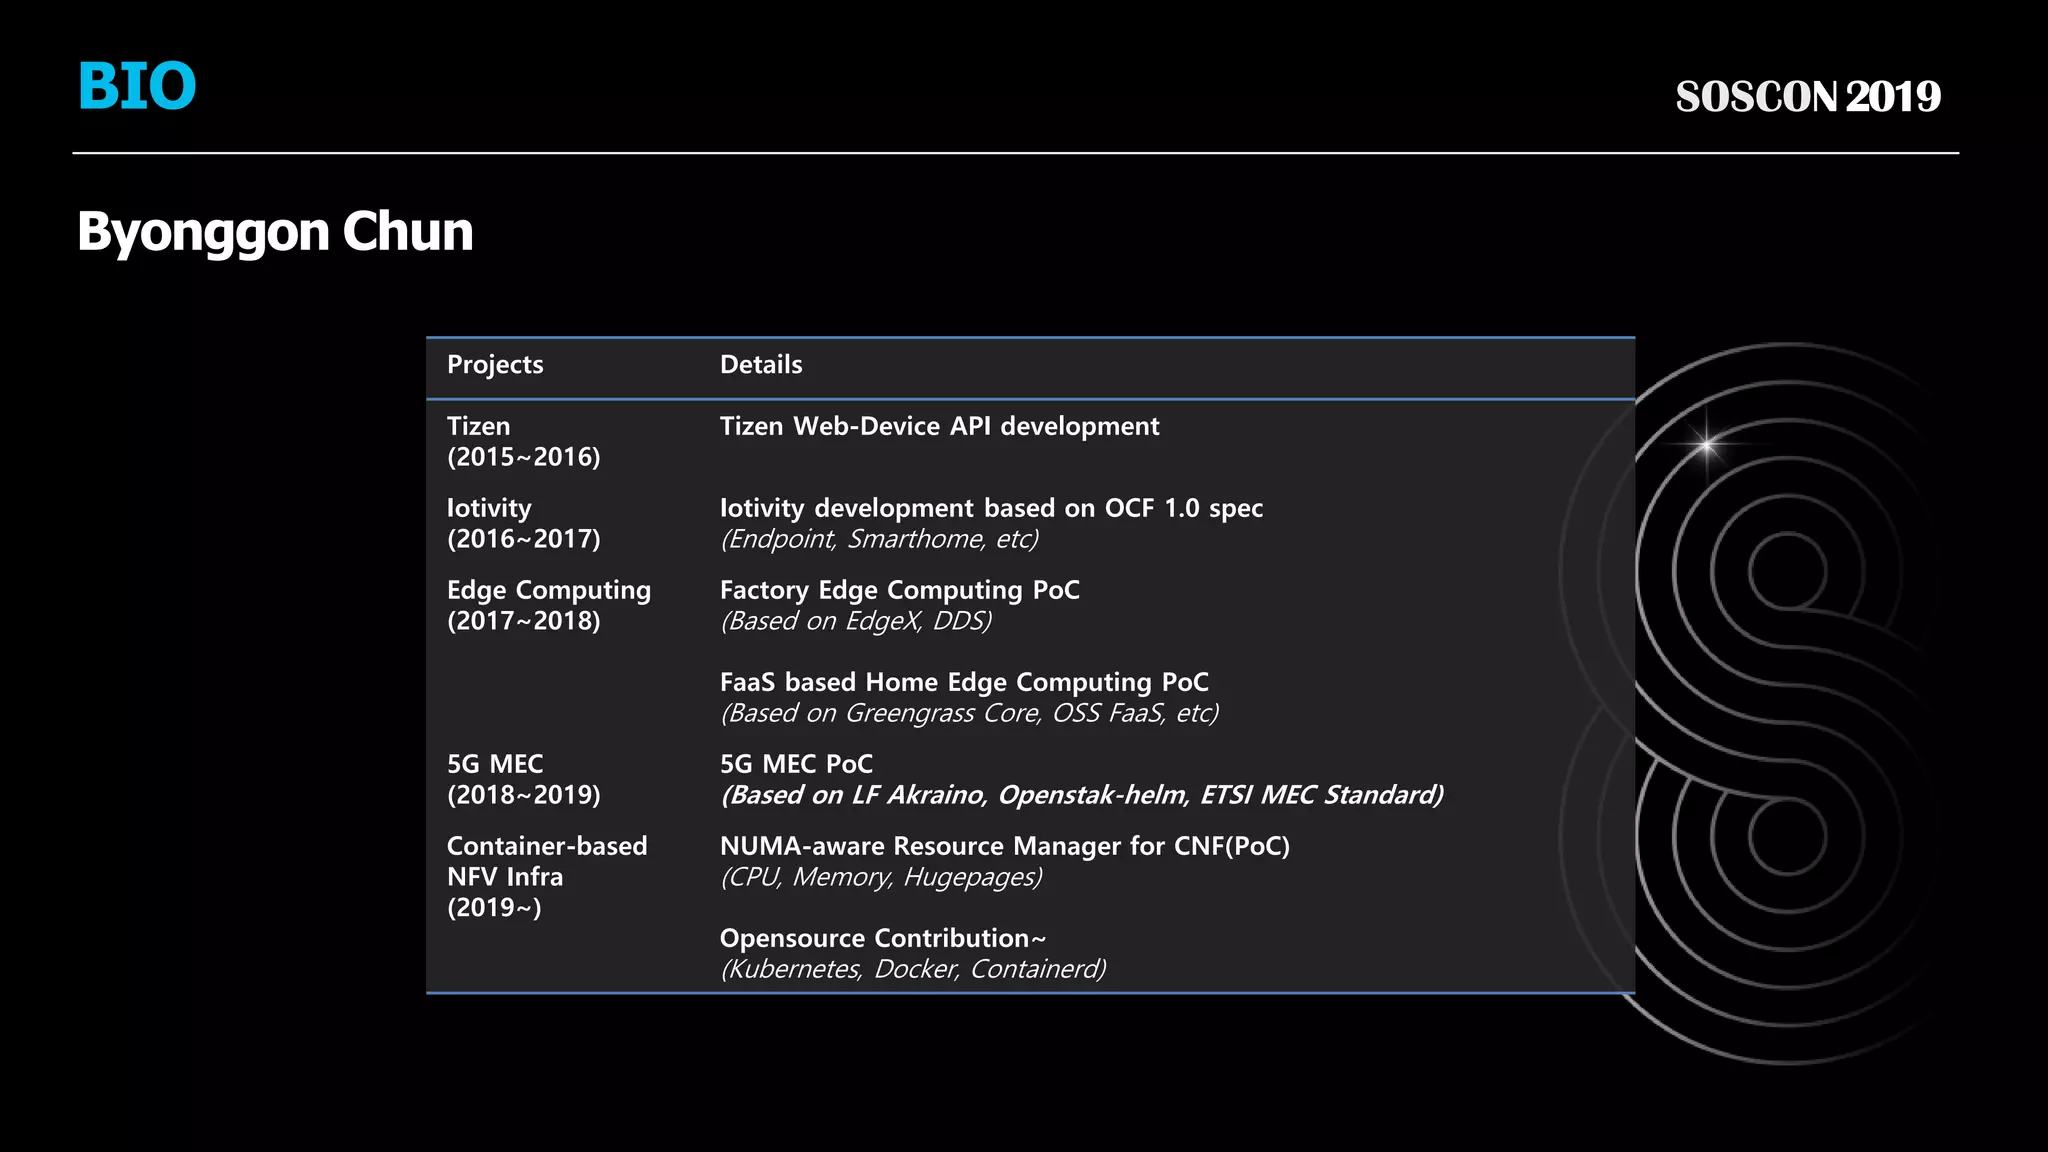The image size is (2048, 1152).
Task: Select the 5G MEC (2018~2019) cell
Action: 523,779
